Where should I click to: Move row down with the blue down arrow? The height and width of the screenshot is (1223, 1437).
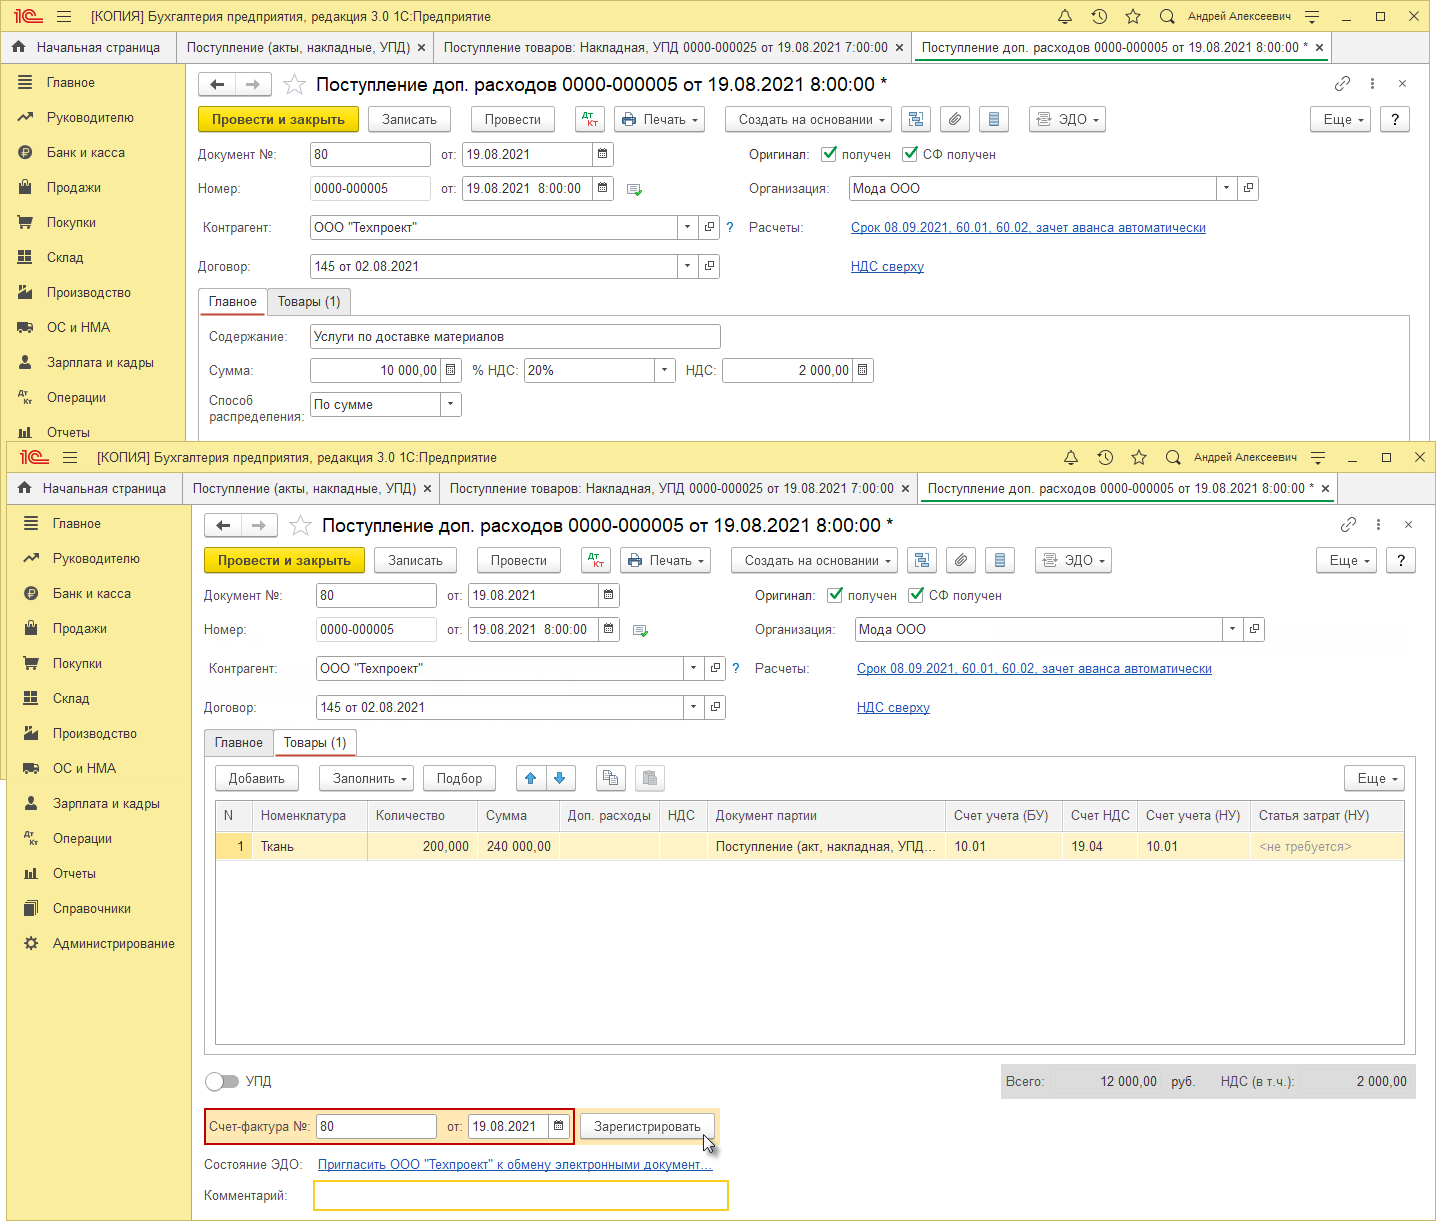coord(559,778)
